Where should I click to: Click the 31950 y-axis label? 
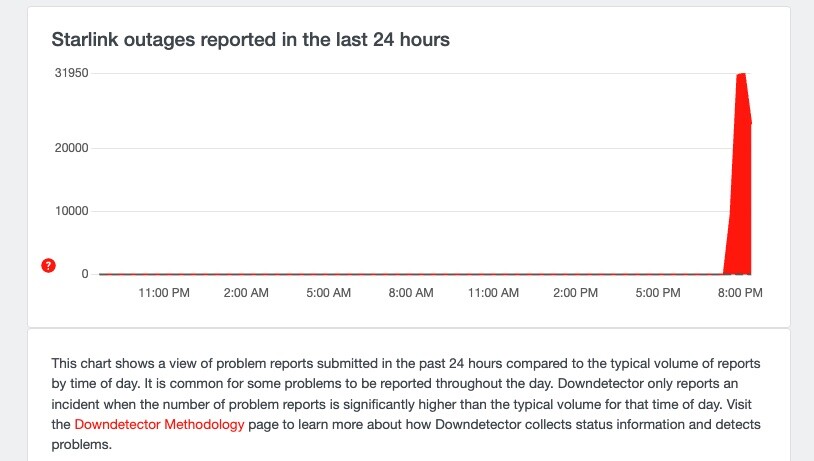pyautogui.click(x=71, y=73)
